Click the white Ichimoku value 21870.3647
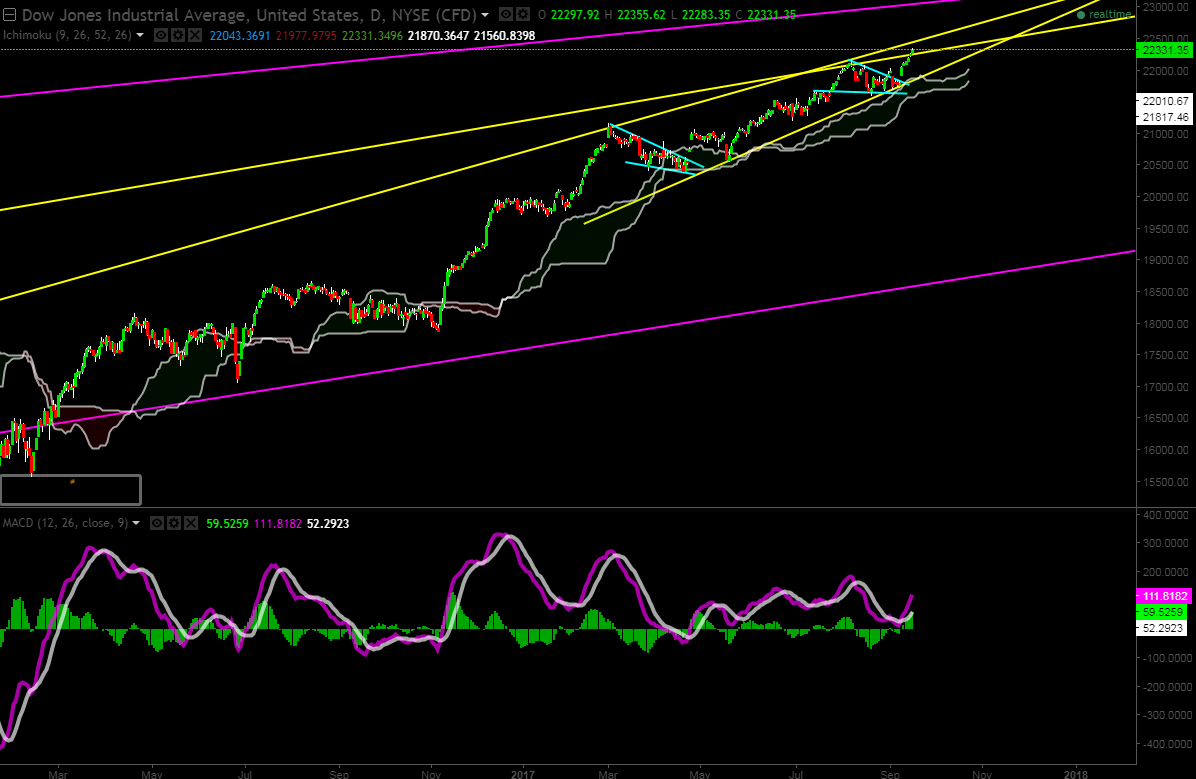The image size is (1196, 779). (439, 36)
